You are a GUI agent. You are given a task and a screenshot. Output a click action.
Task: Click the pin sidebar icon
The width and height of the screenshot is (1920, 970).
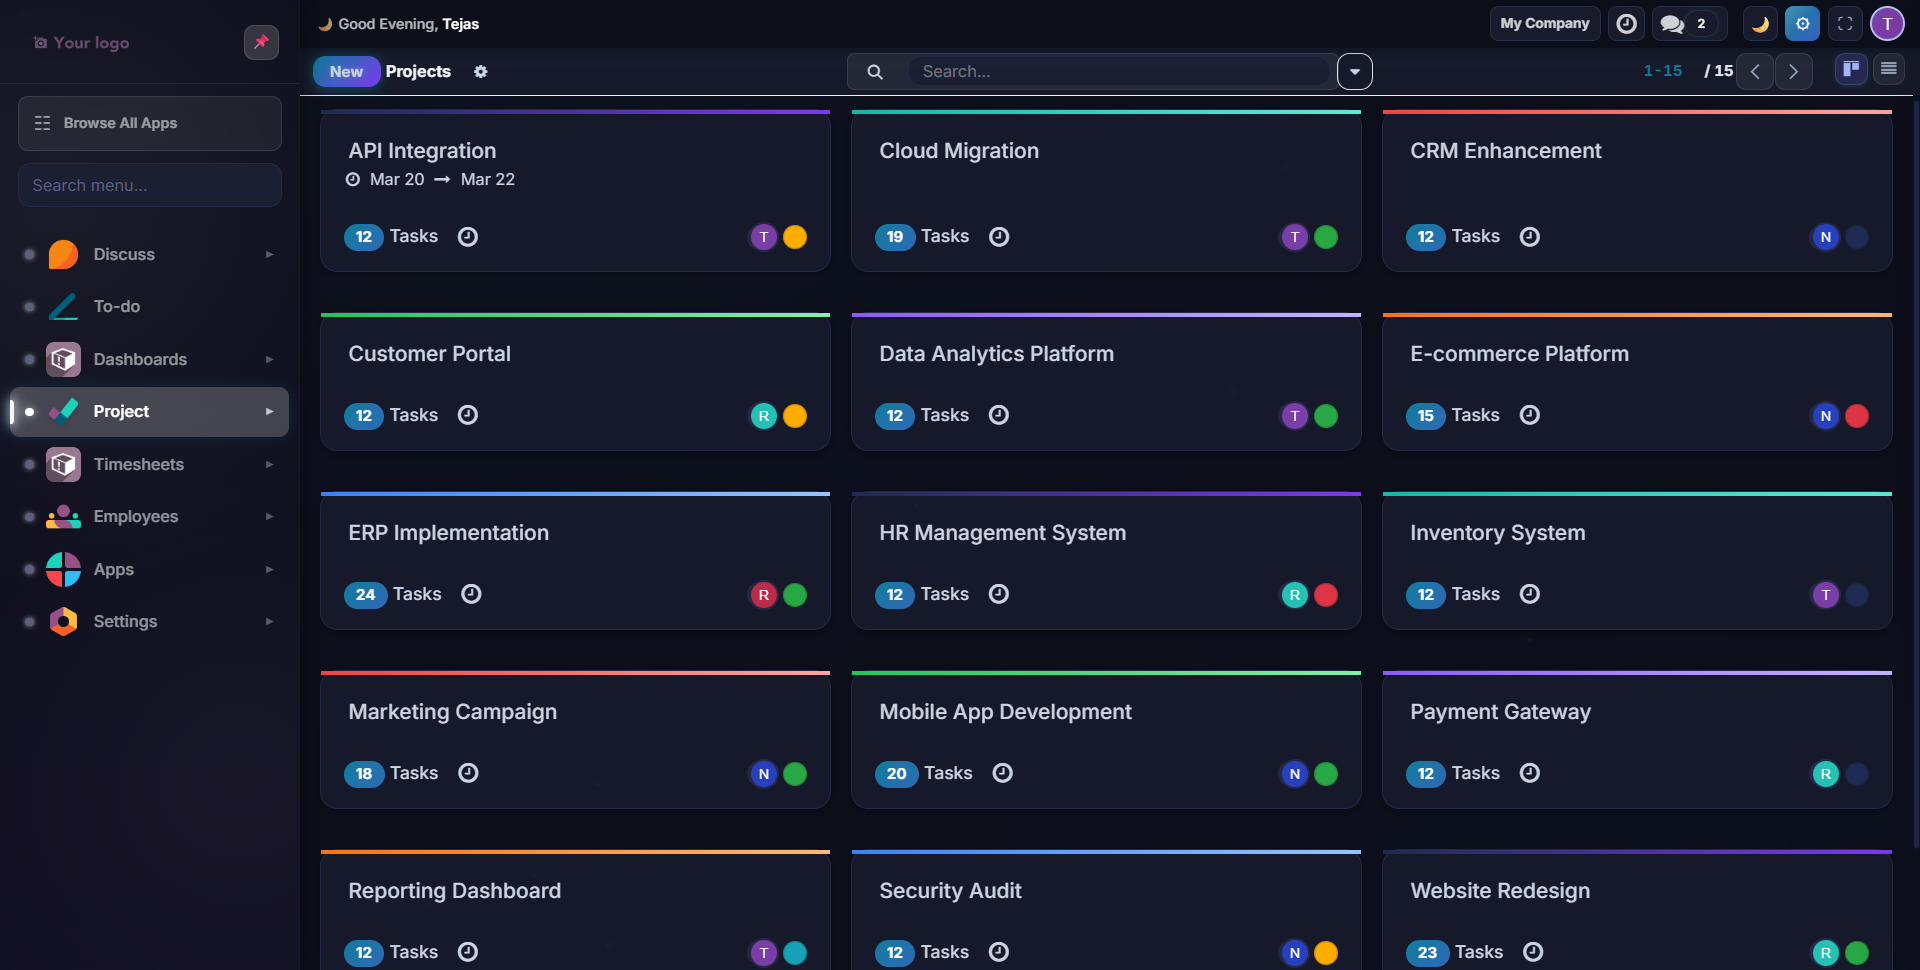pos(261,42)
